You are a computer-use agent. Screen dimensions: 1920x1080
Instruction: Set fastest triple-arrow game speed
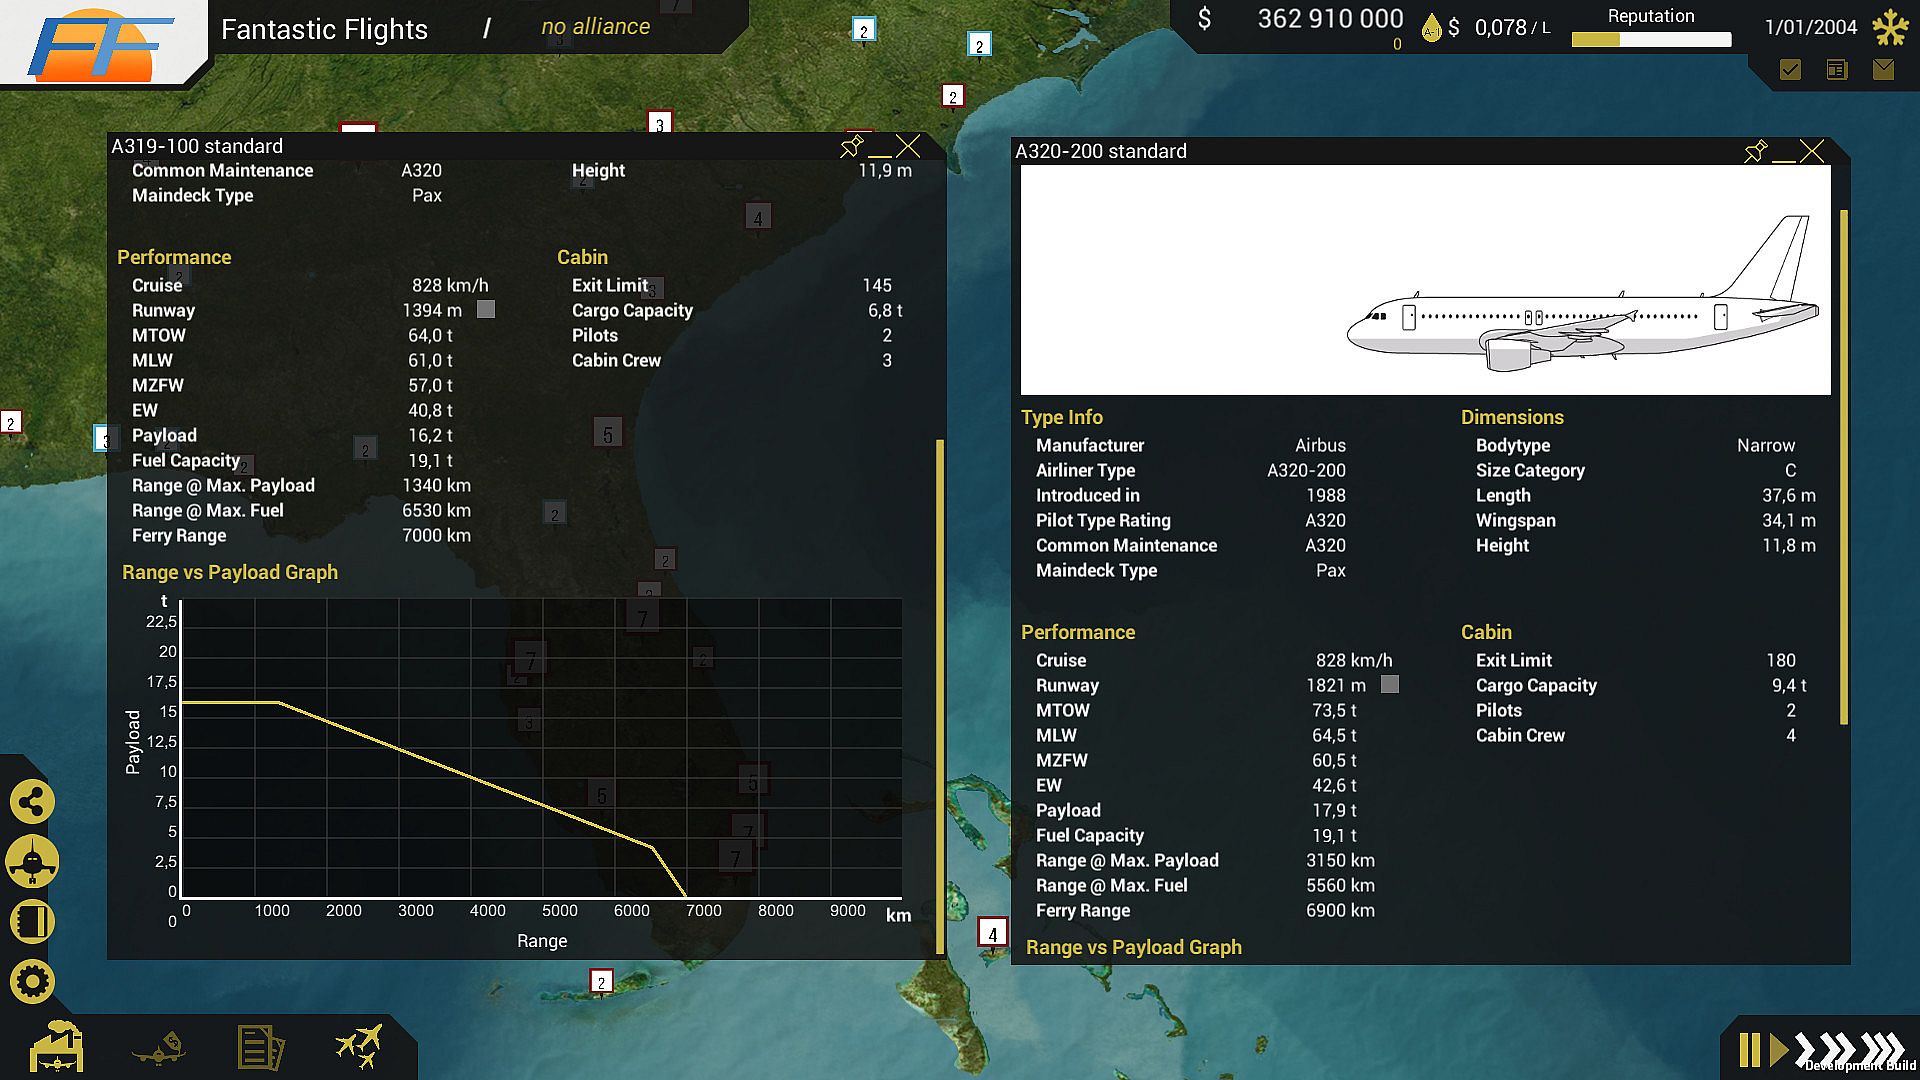pyautogui.click(x=1884, y=1048)
